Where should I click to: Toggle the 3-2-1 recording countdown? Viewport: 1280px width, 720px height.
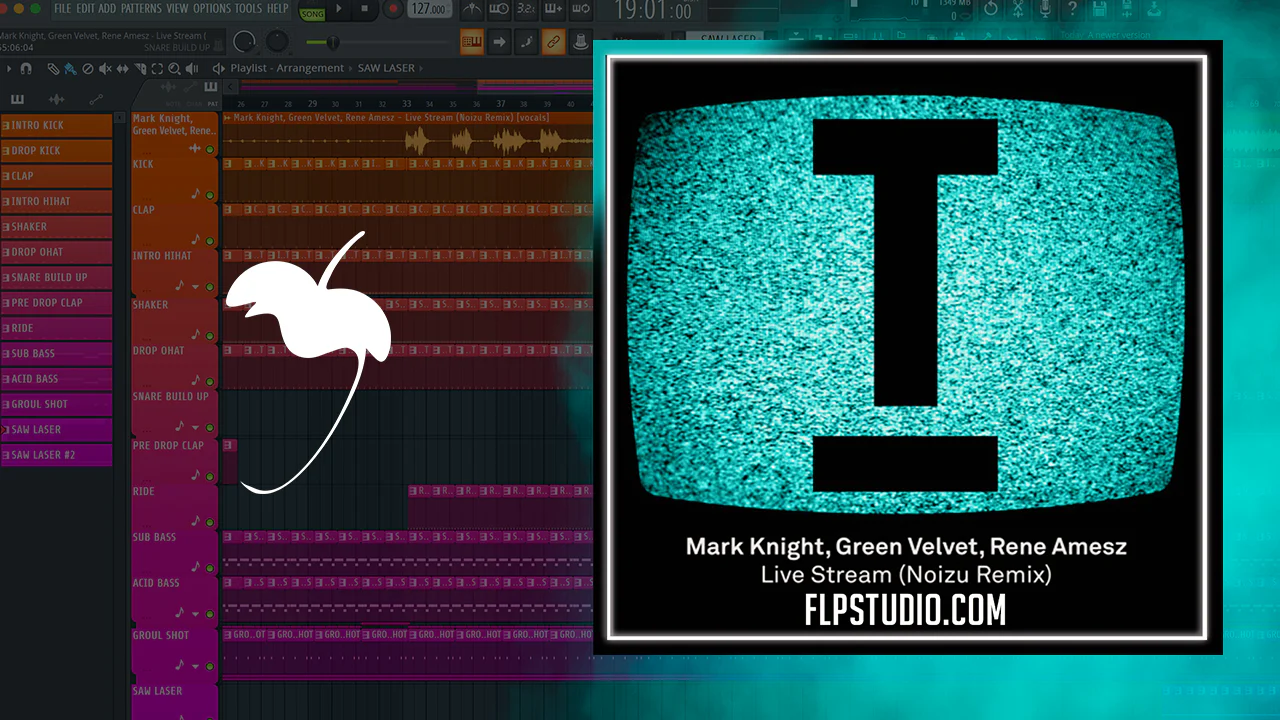click(526, 10)
